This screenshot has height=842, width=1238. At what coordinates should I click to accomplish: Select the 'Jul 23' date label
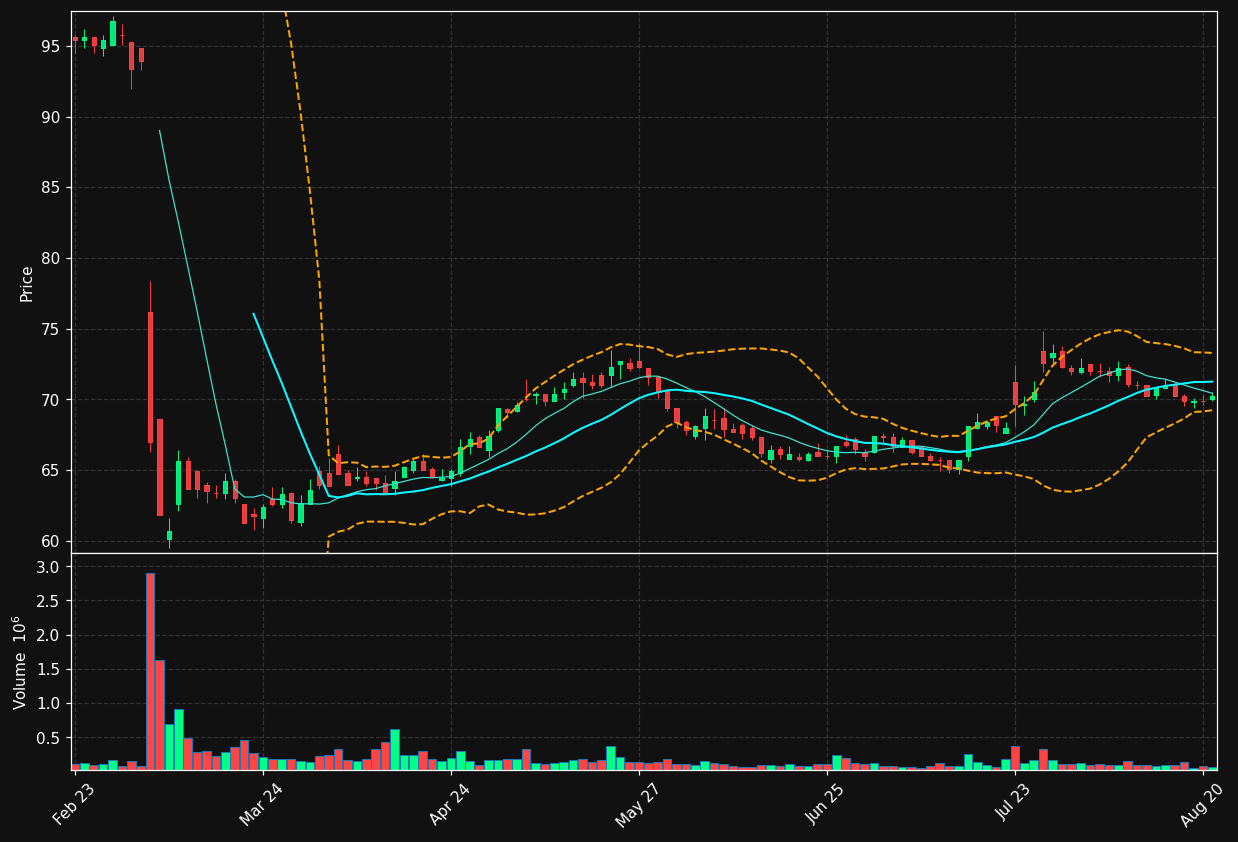coord(1014,804)
